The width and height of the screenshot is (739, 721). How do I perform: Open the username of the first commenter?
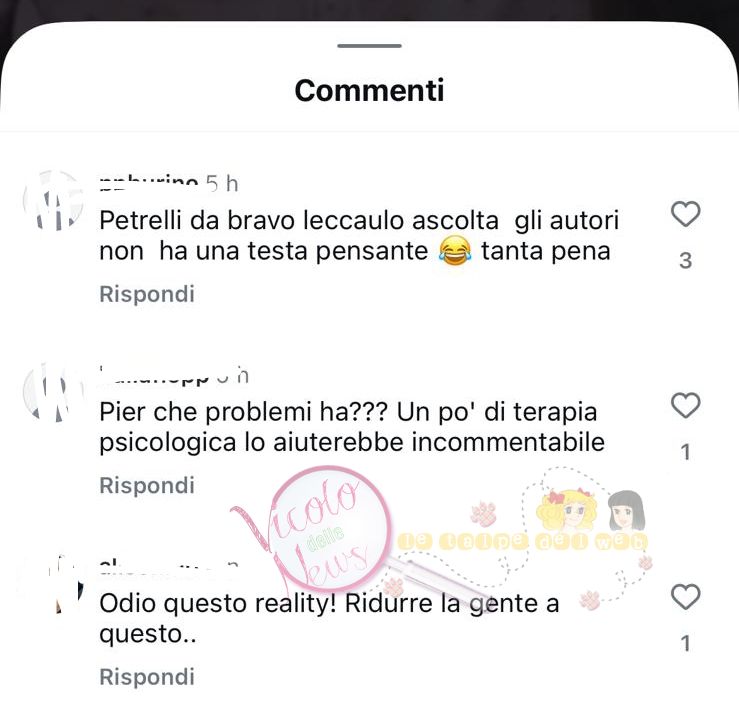click(148, 183)
